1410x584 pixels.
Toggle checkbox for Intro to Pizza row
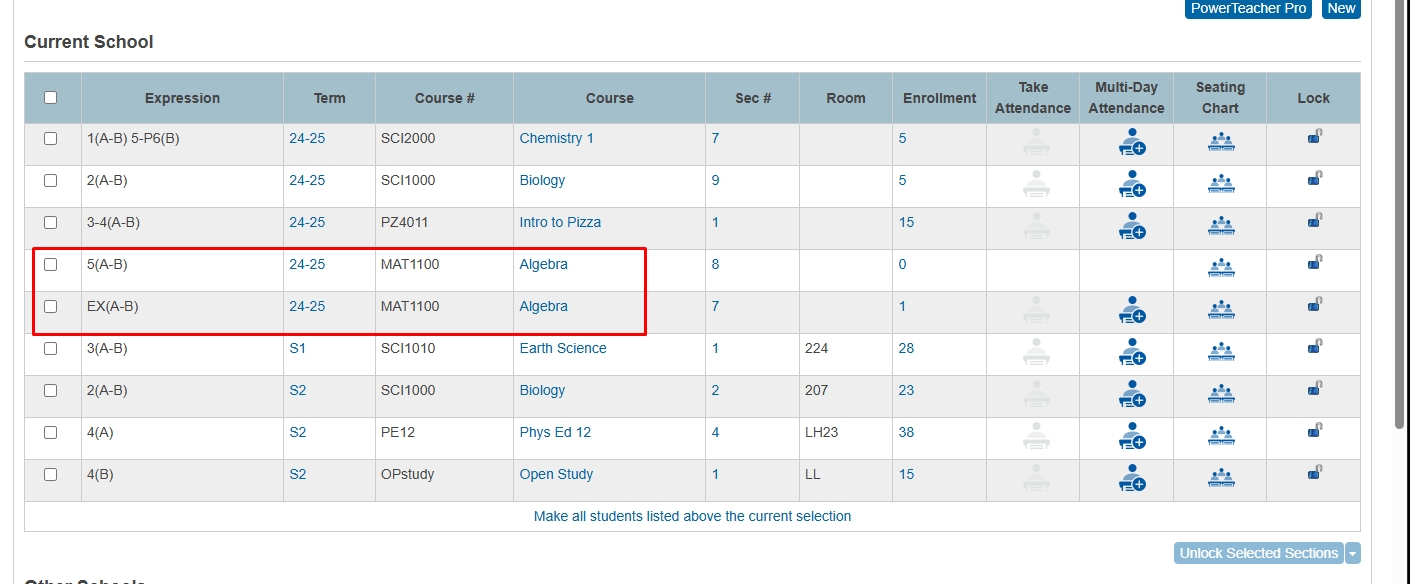point(51,223)
